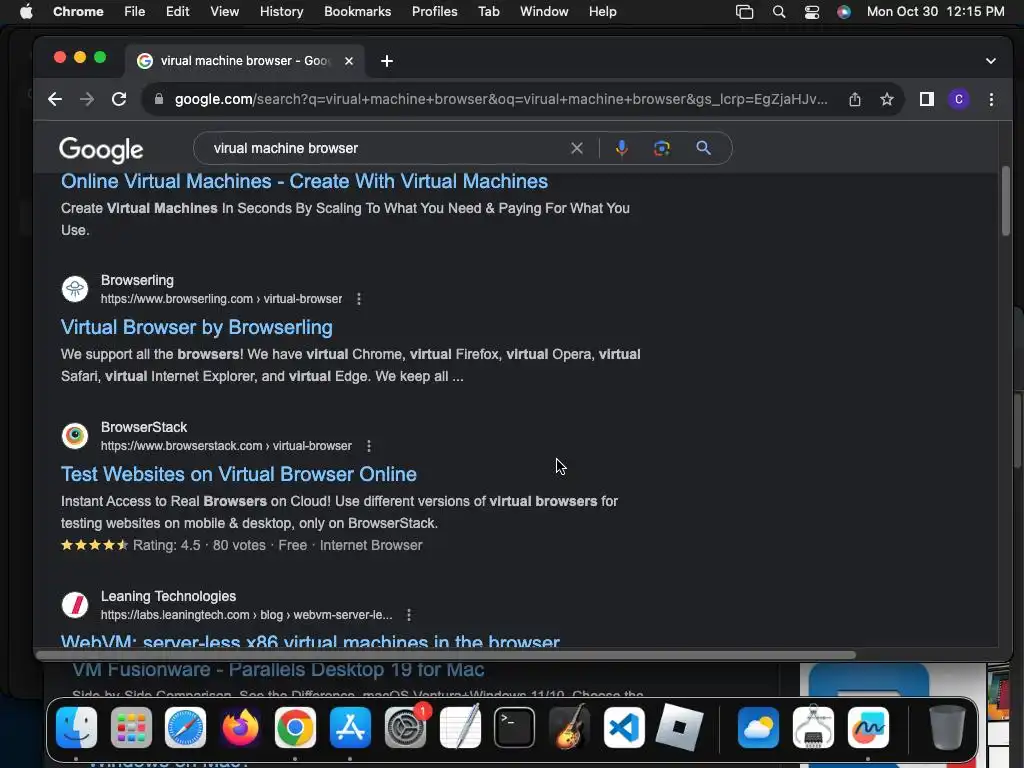Screen dimensions: 1024x768
Task: Open the Bookmarks menu
Action: click(x=357, y=12)
